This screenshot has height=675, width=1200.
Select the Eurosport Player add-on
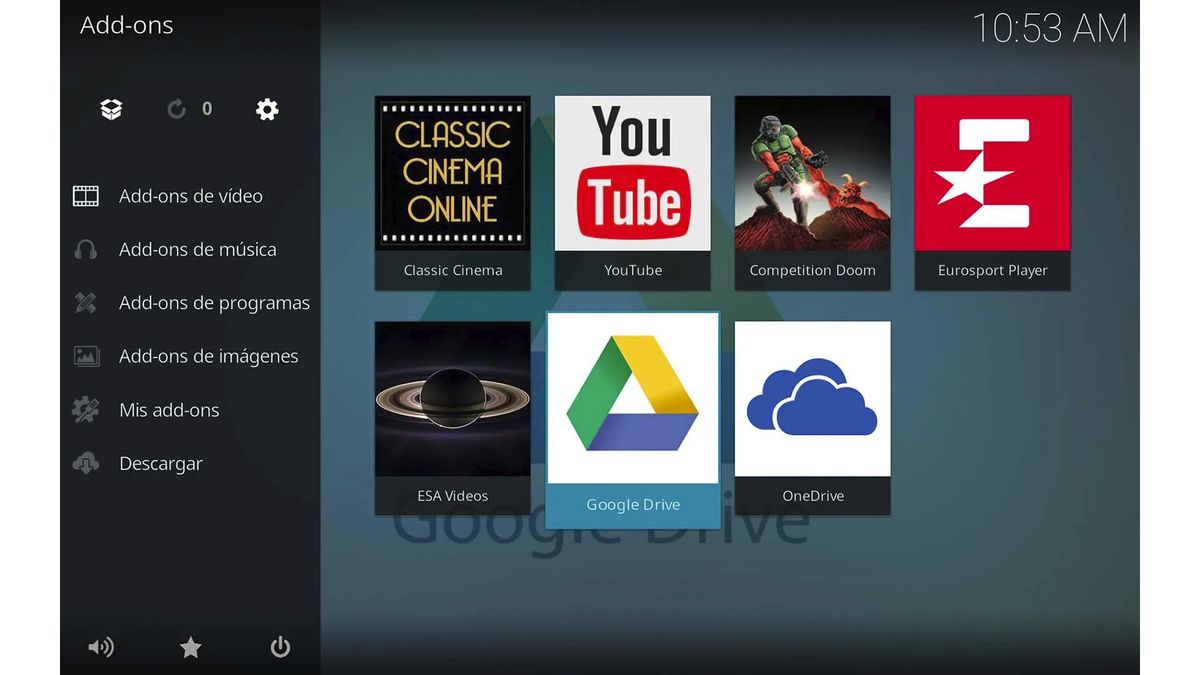tap(991, 190)
